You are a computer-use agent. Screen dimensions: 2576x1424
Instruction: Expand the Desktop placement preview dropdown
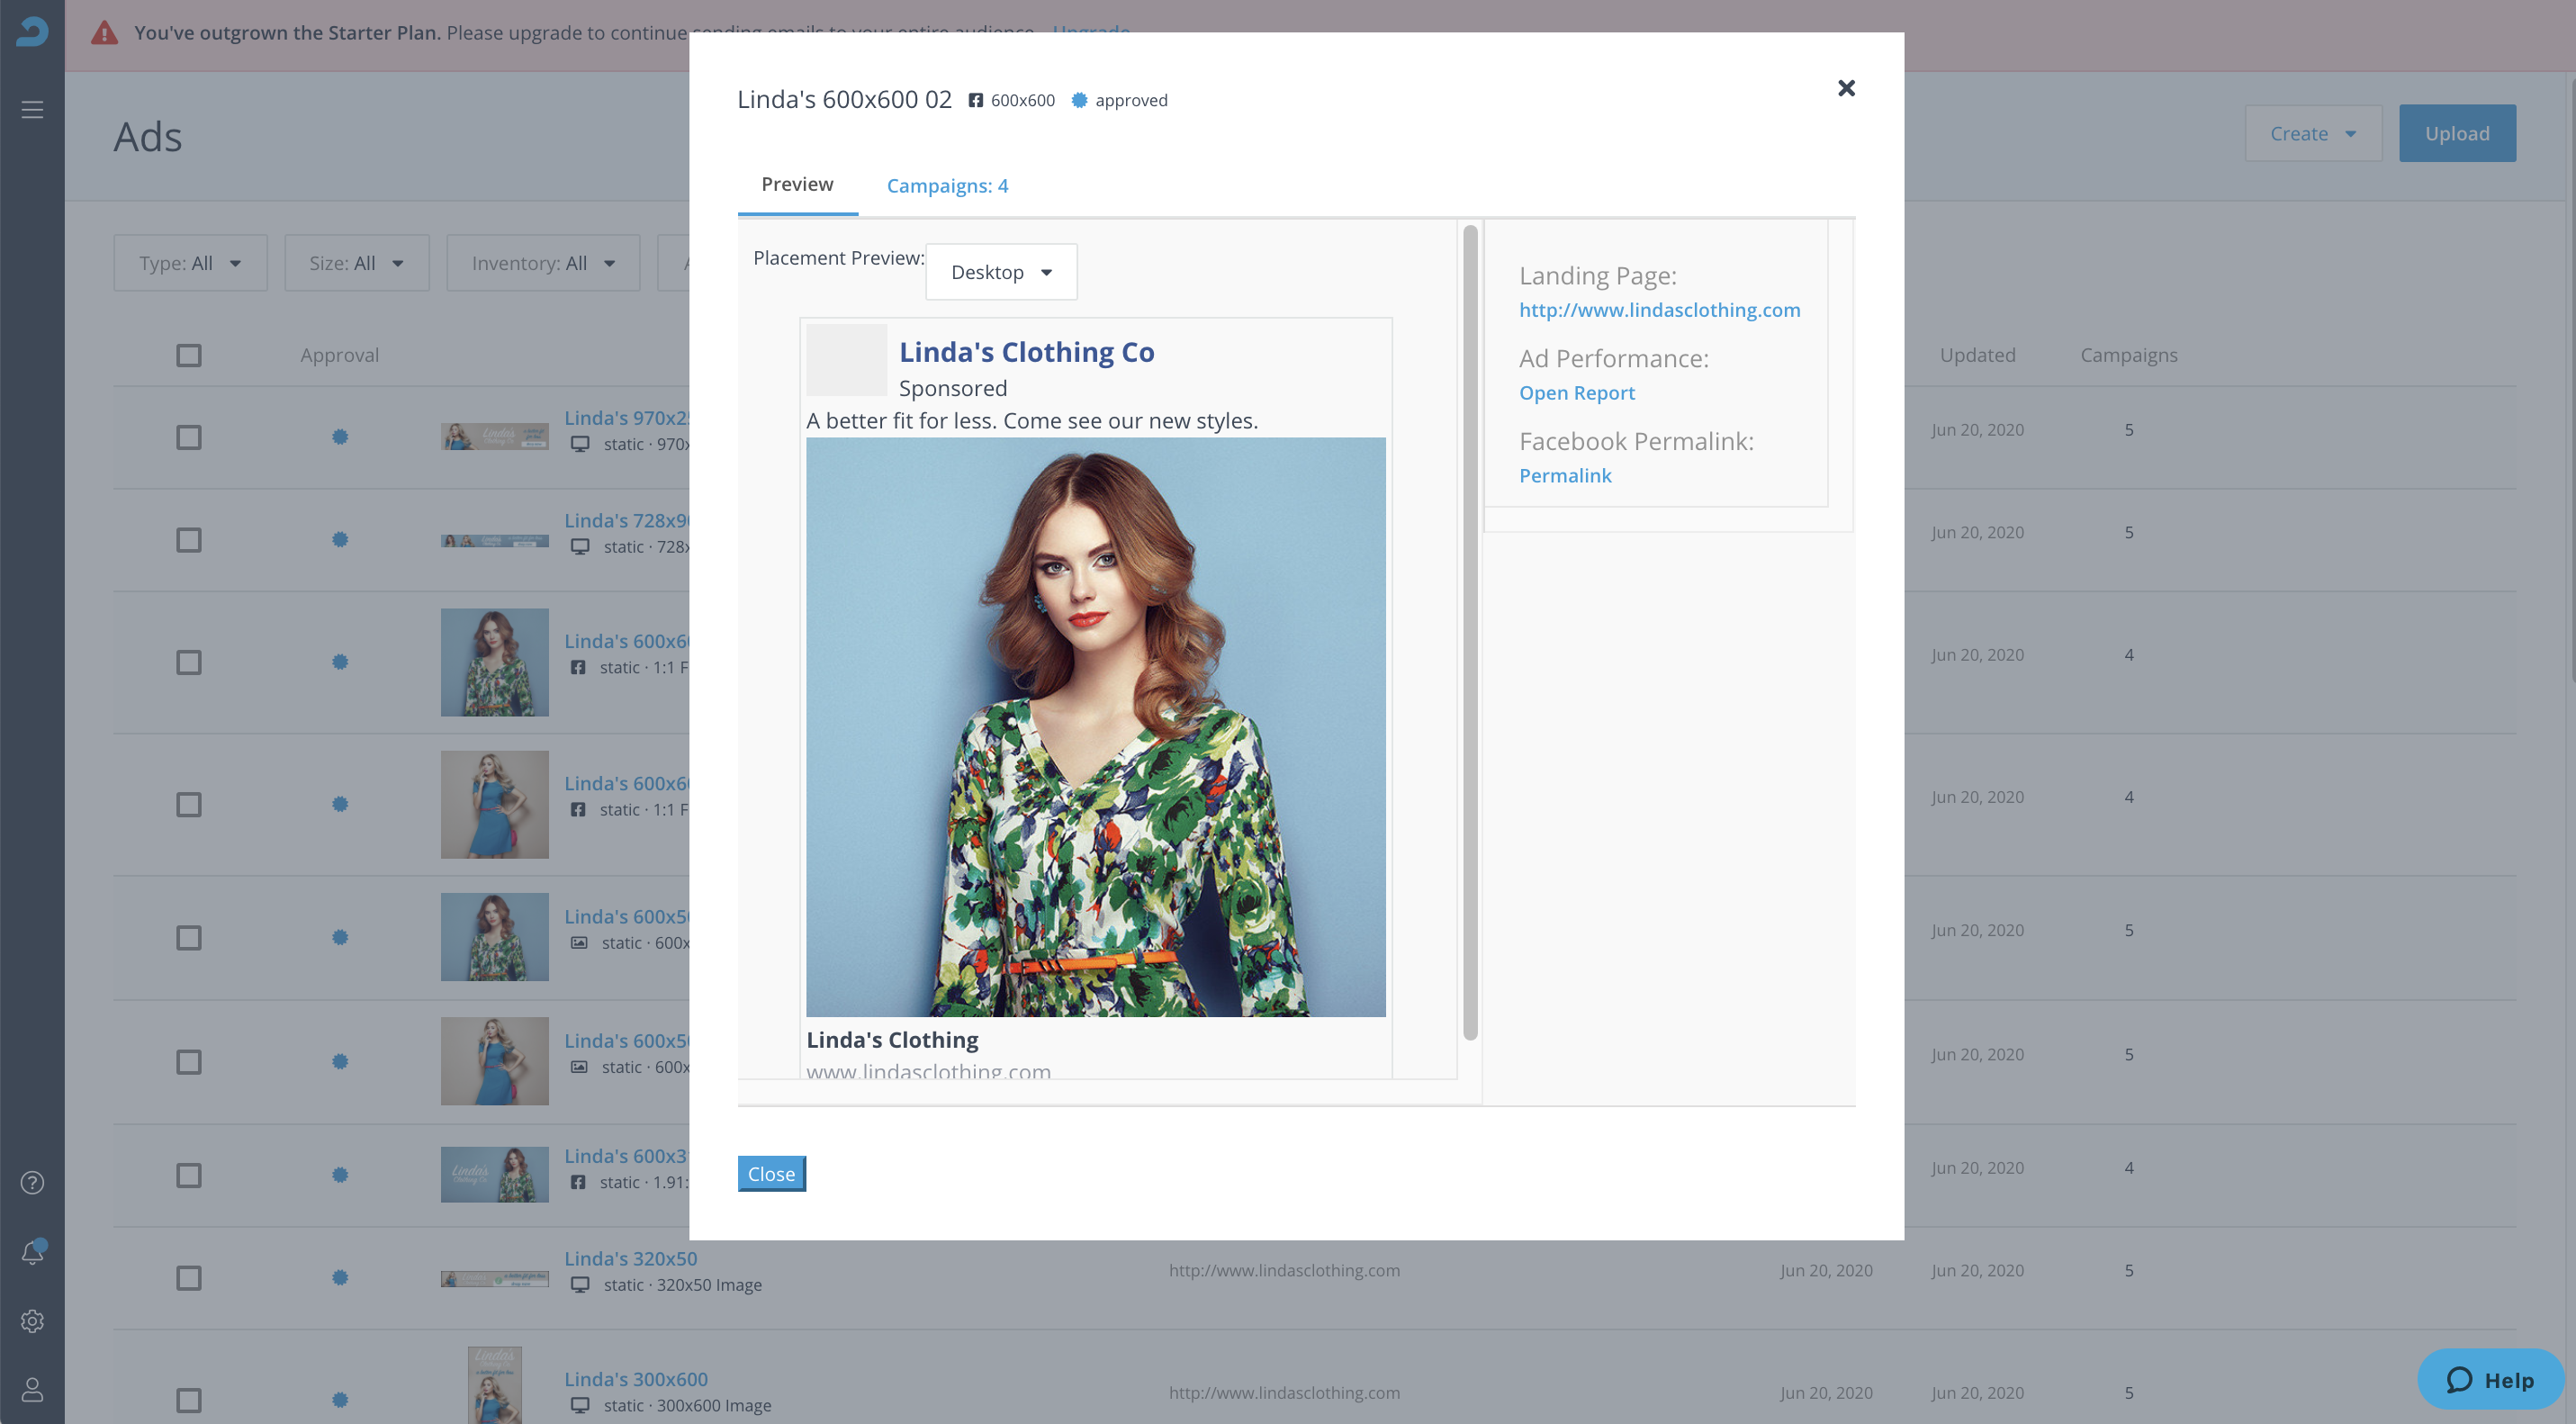click(1001, 272)
